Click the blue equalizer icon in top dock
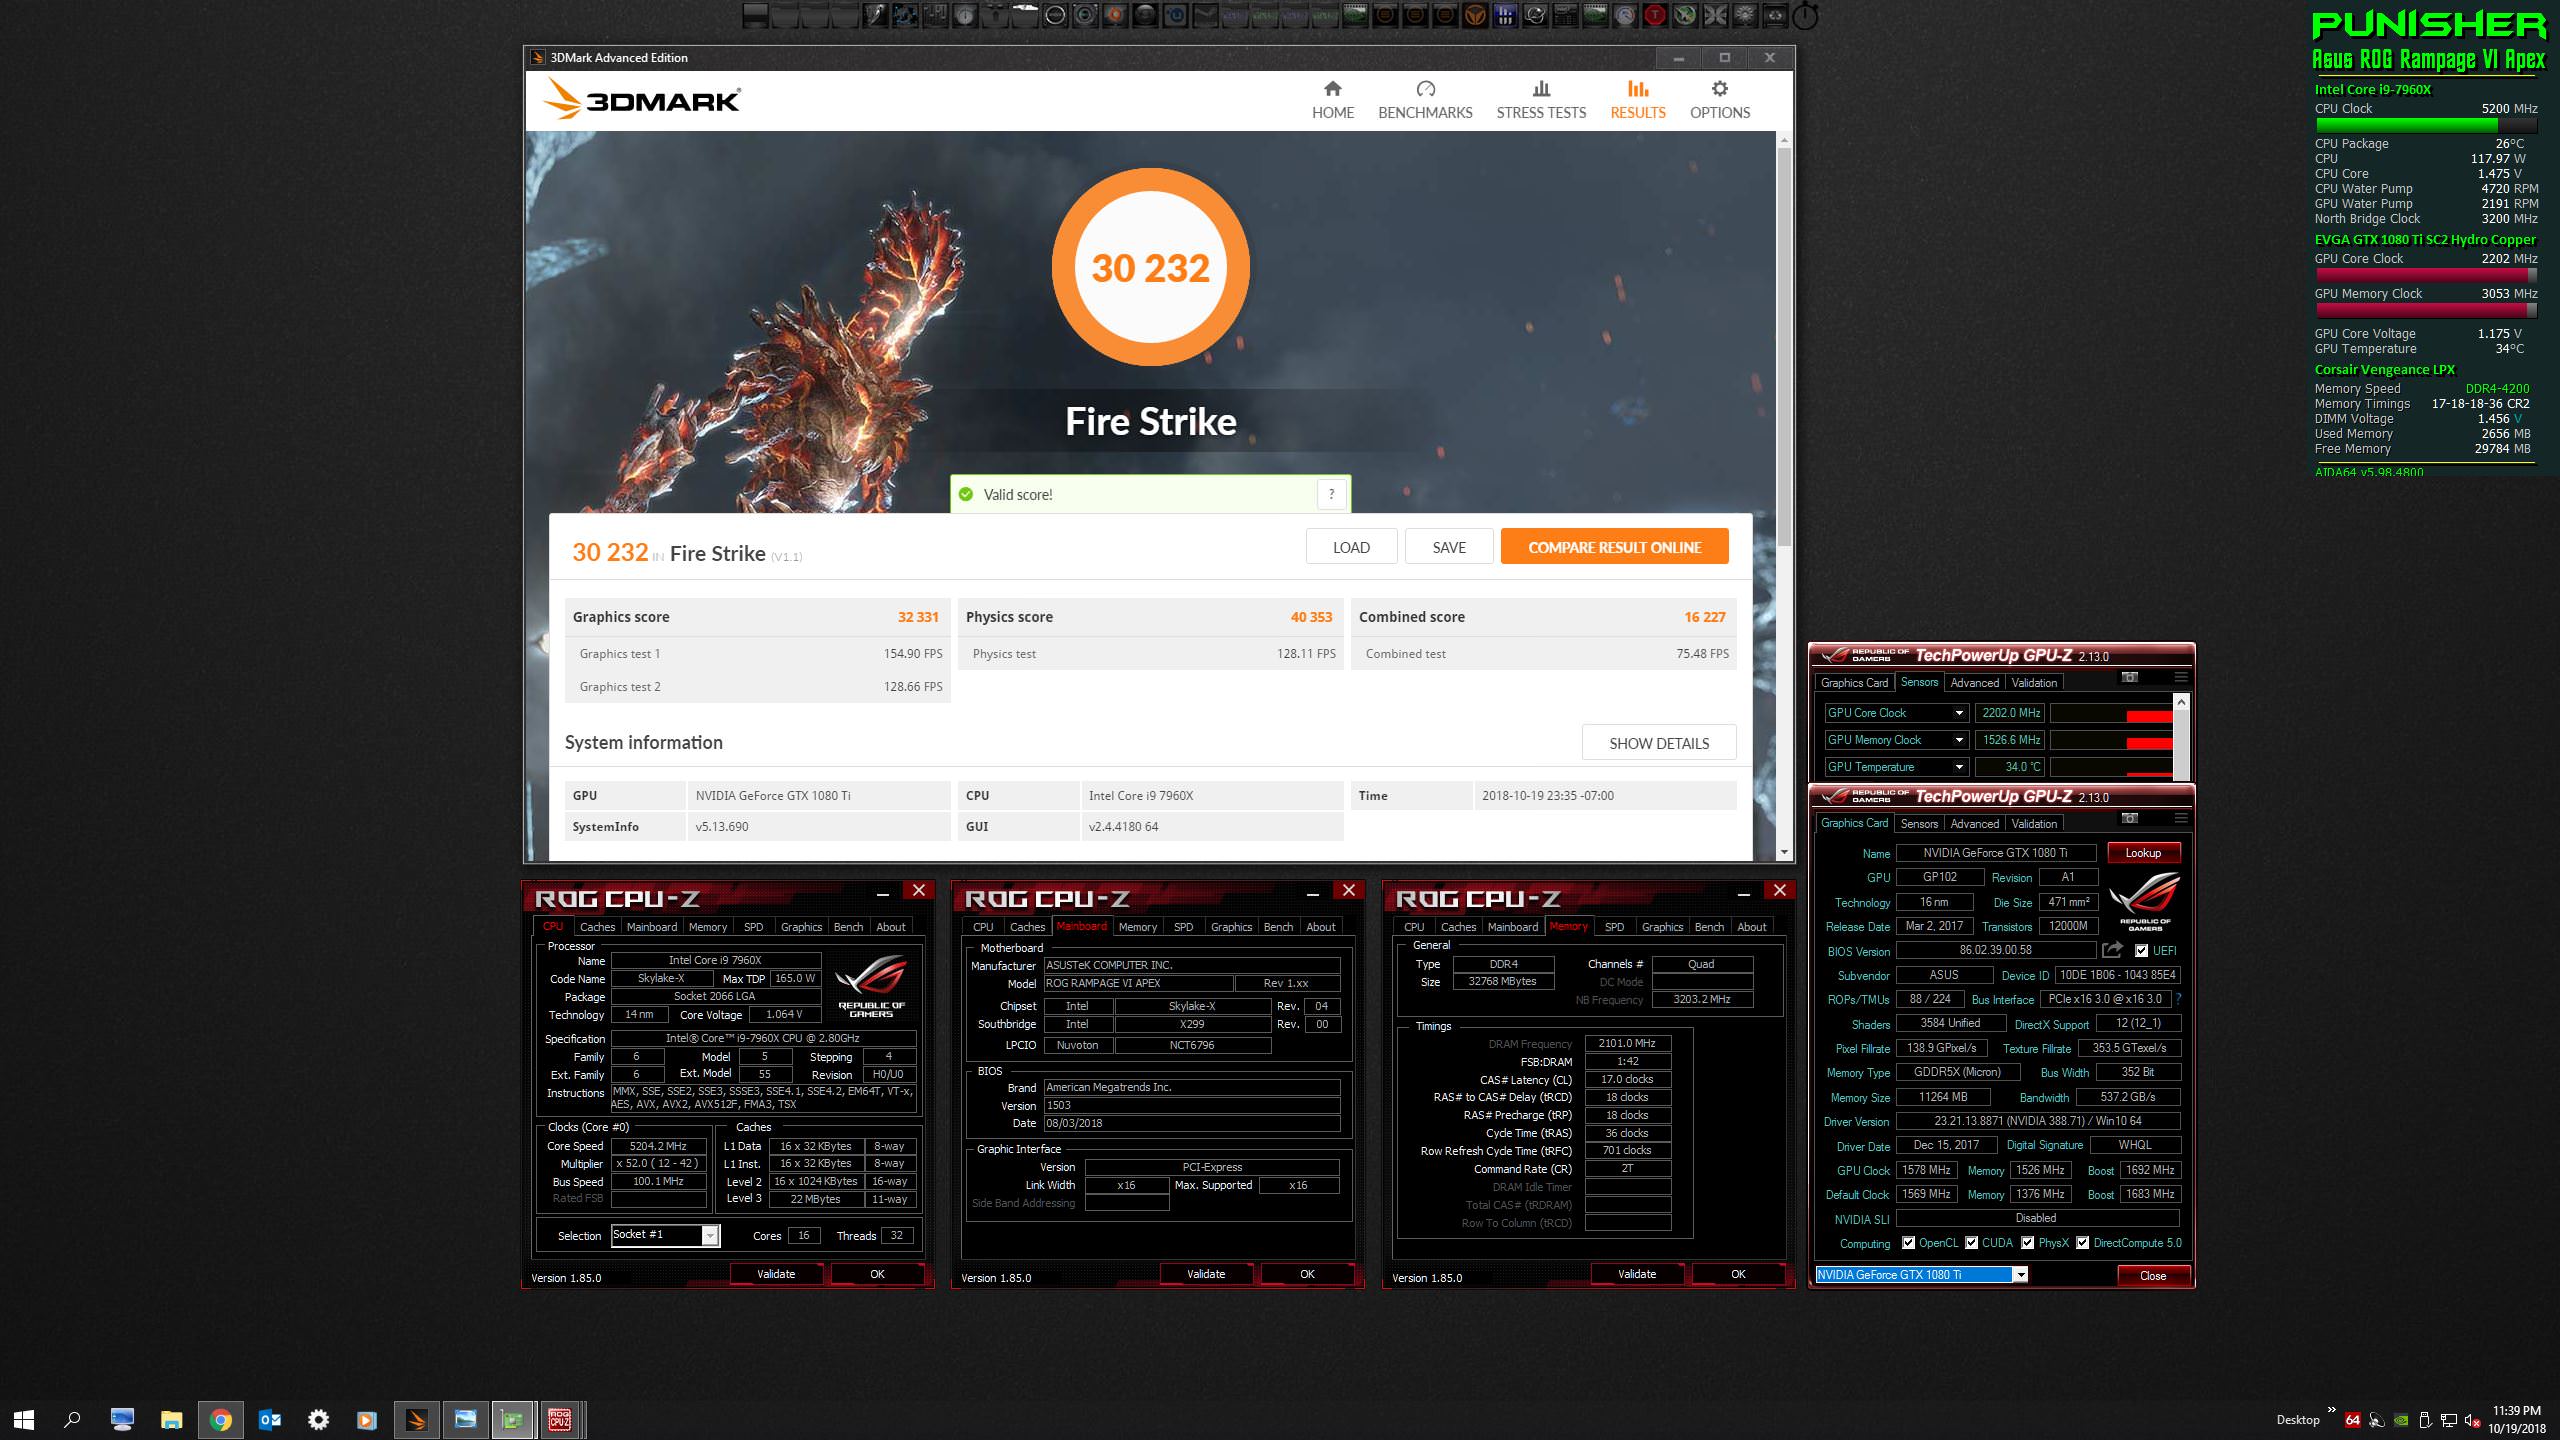 pos(1504,15)
